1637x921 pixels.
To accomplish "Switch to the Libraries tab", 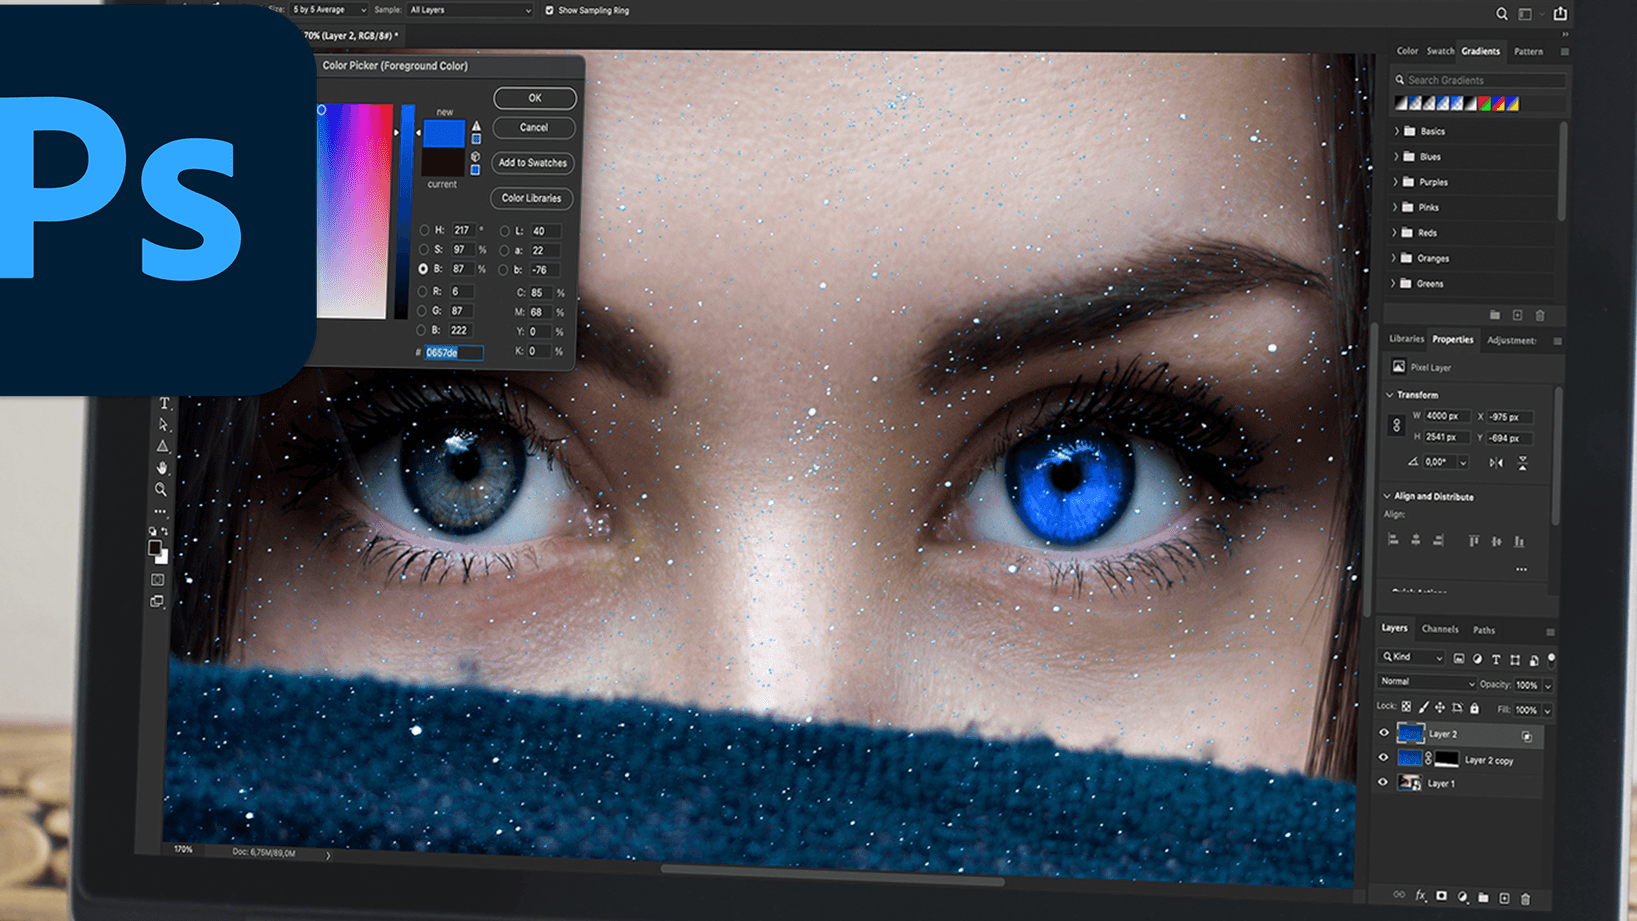I will (x=1406, y=339).
